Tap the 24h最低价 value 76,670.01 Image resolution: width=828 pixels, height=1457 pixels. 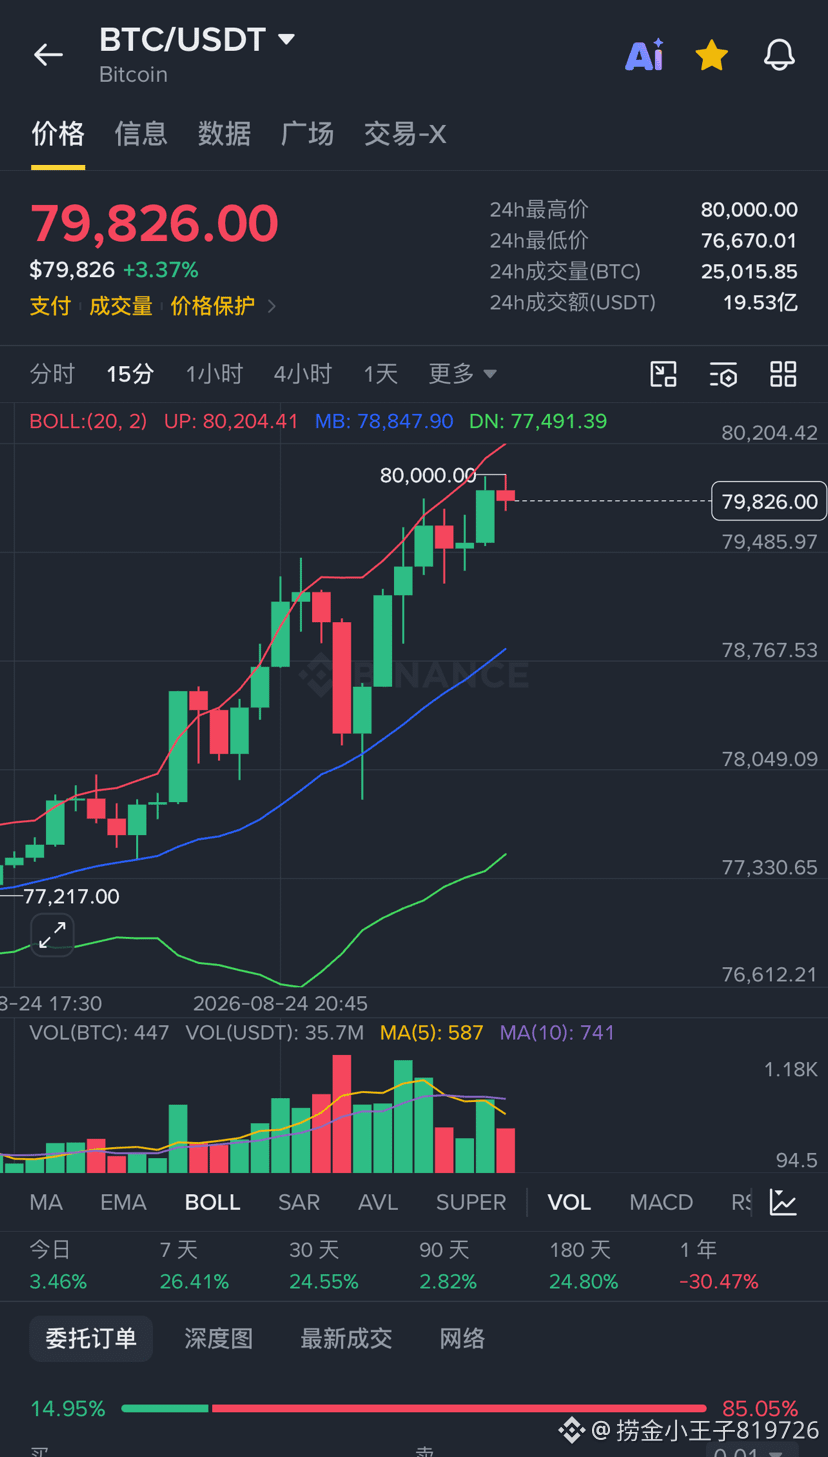(749, 241)
